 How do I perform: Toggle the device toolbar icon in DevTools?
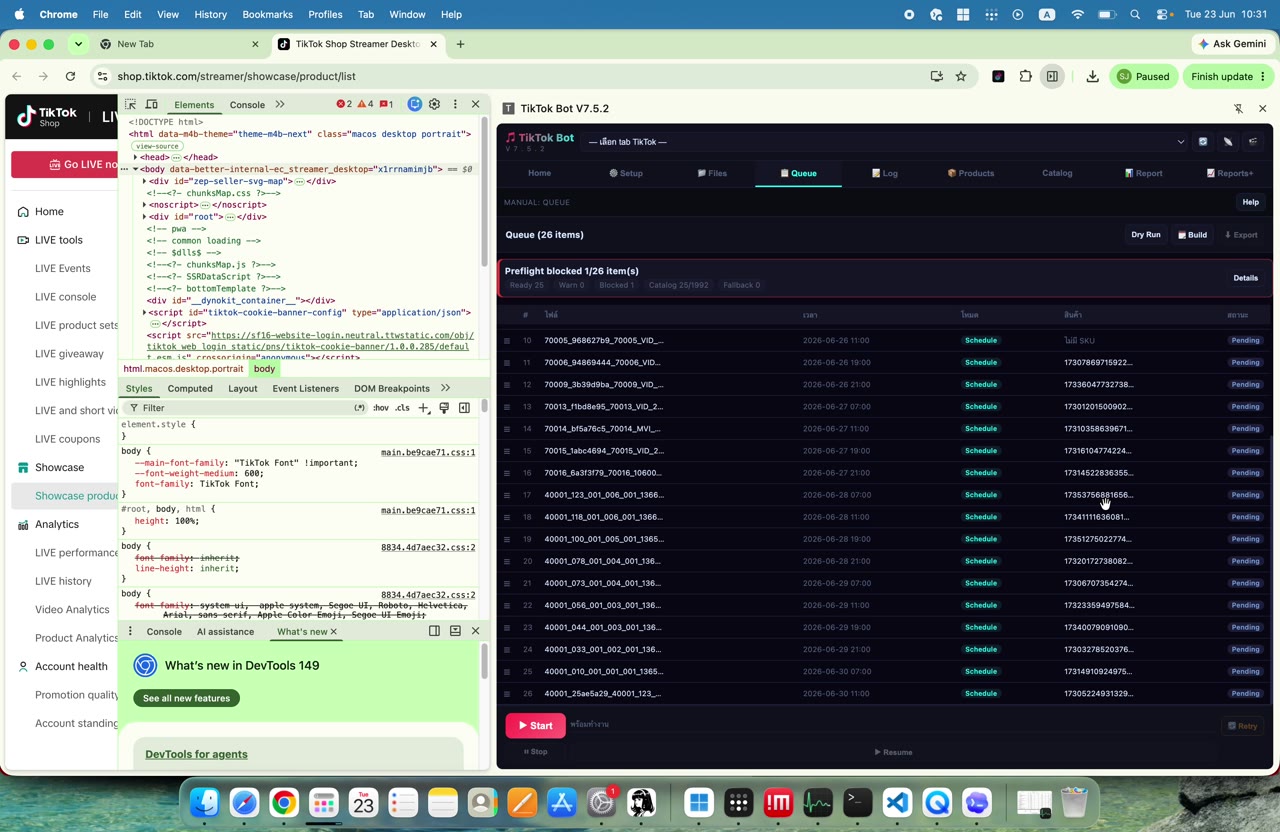click(152, 104)
